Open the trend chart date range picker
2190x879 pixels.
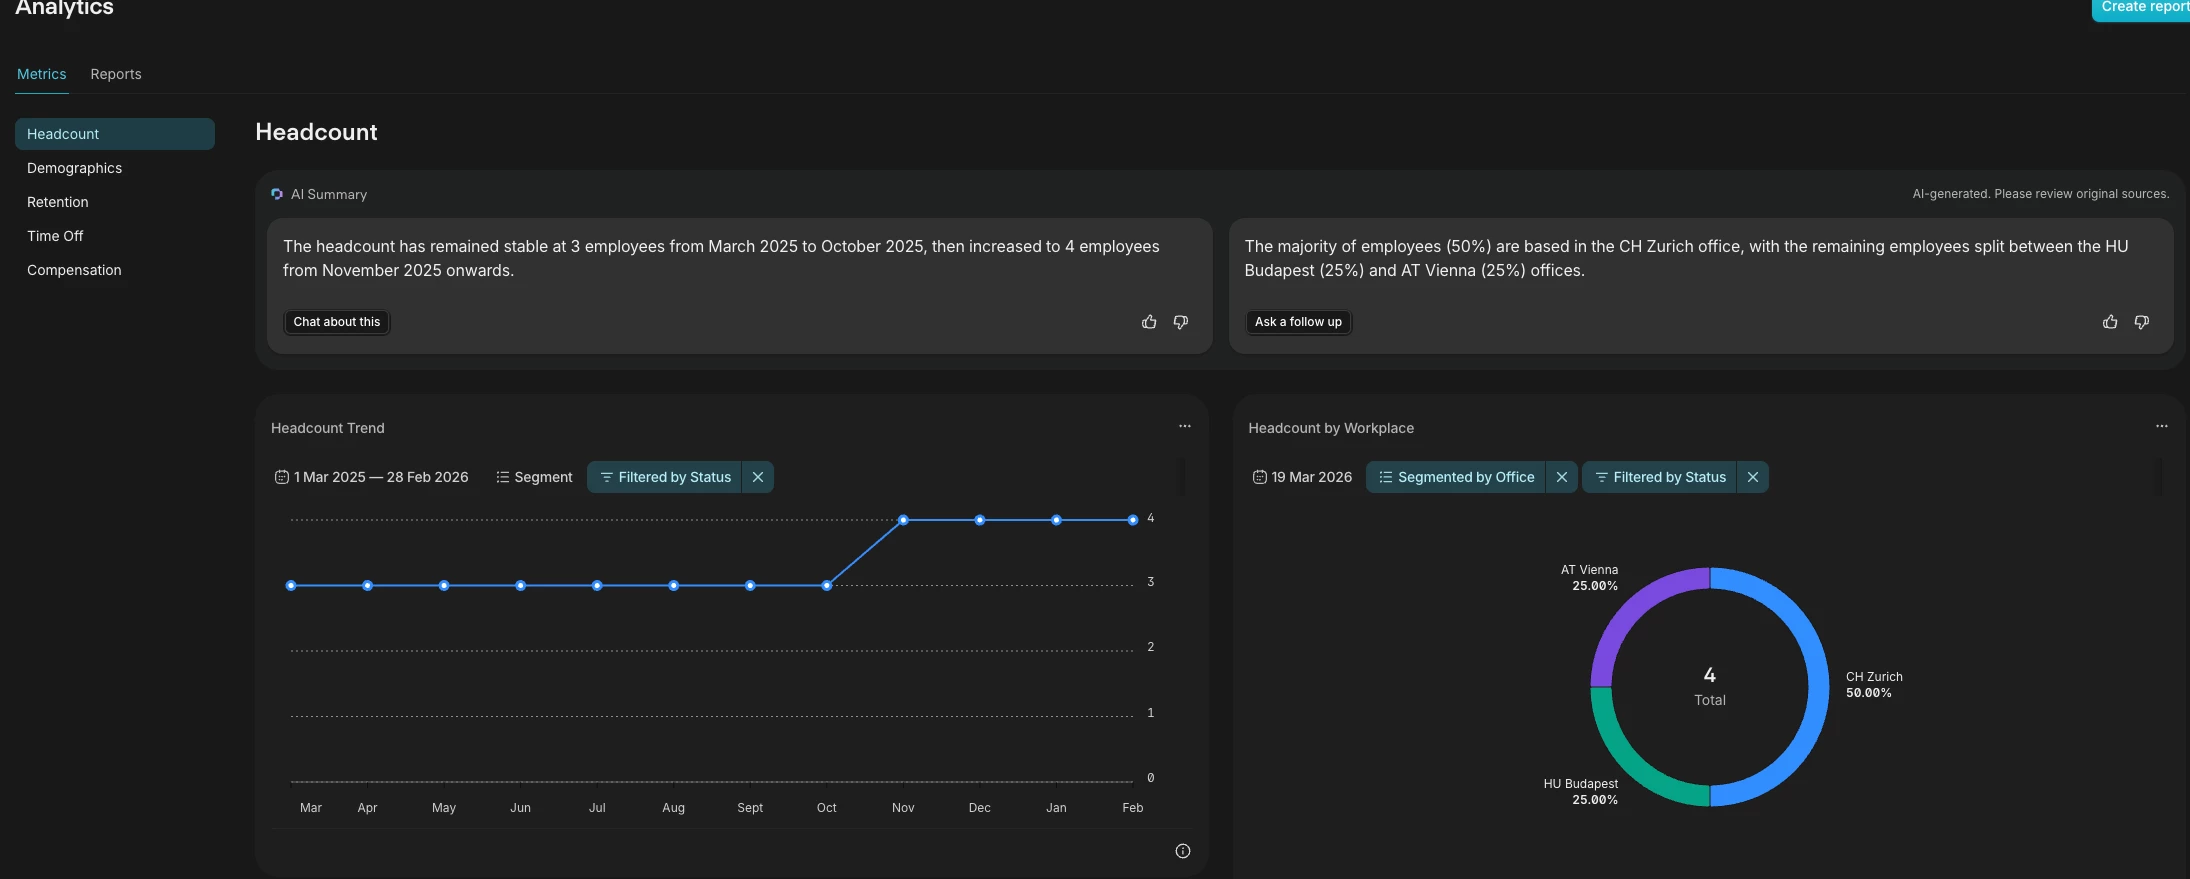pyautogui.click(x=372, y=477)
